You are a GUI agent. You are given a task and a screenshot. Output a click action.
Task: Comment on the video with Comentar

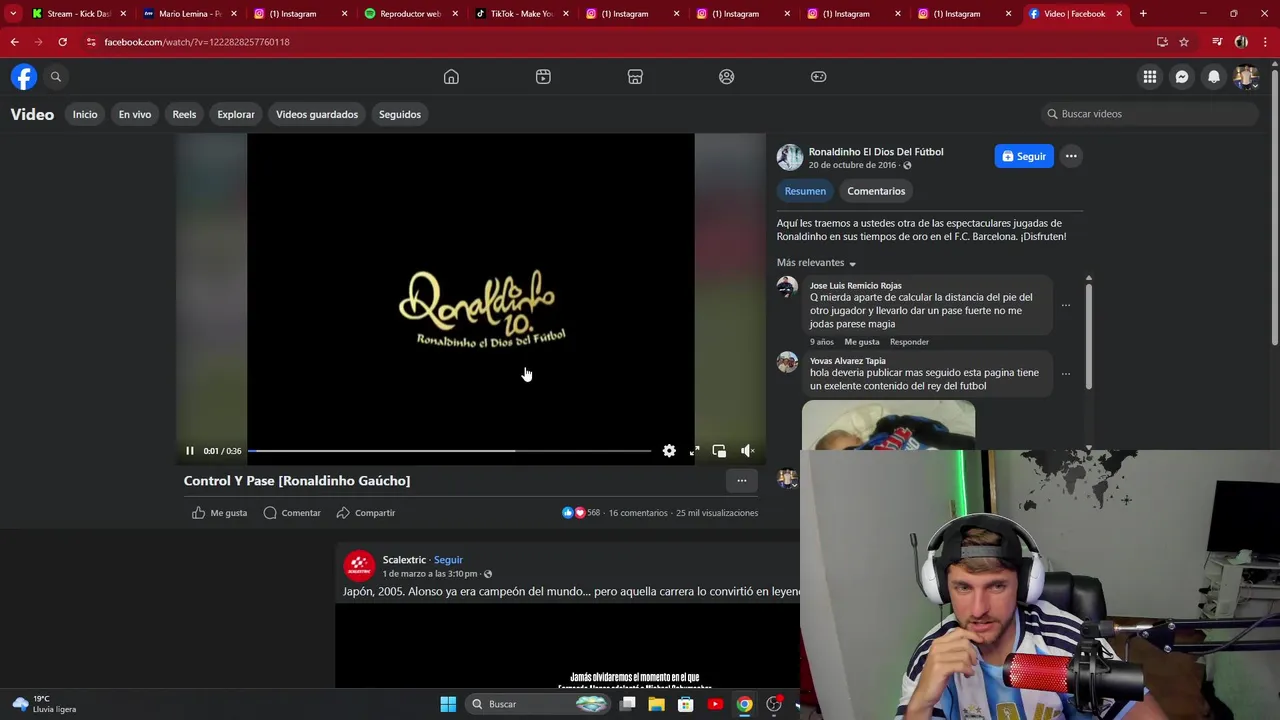pyautogui.click(x=292, y=513)
